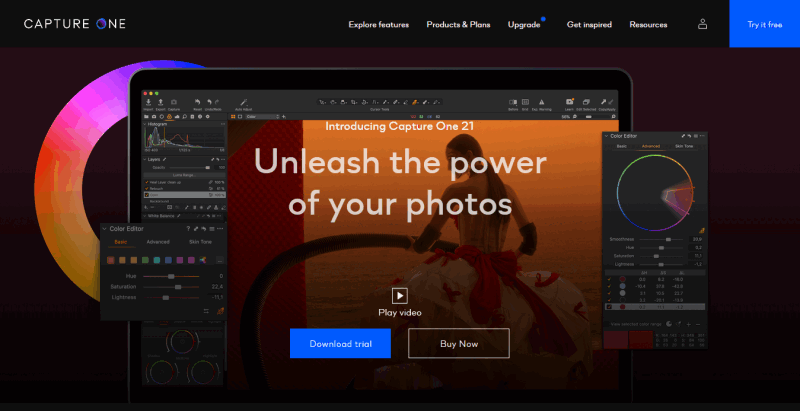Image resolution: width=800 pixels, height=411 pixels.
Task: Click the ellipsis button after swatches
Action: [x=219, y=260]
